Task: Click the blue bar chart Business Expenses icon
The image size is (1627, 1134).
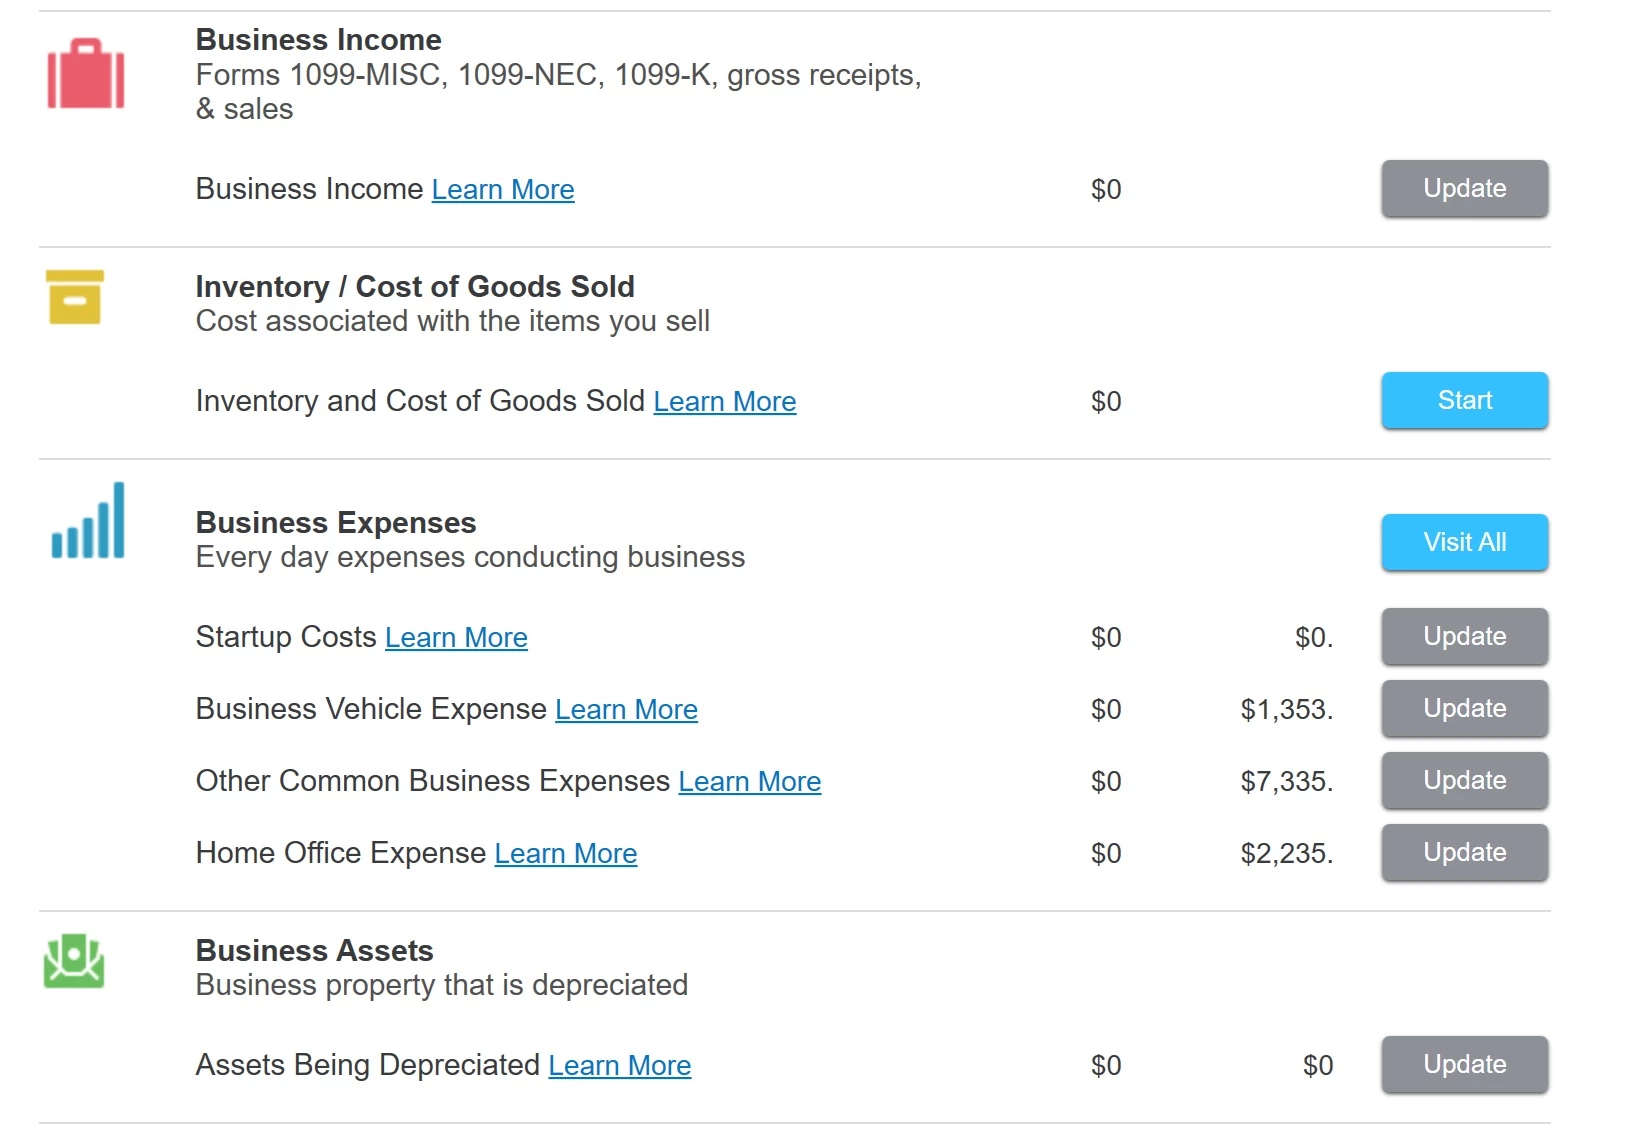Action: click(88, 520)
